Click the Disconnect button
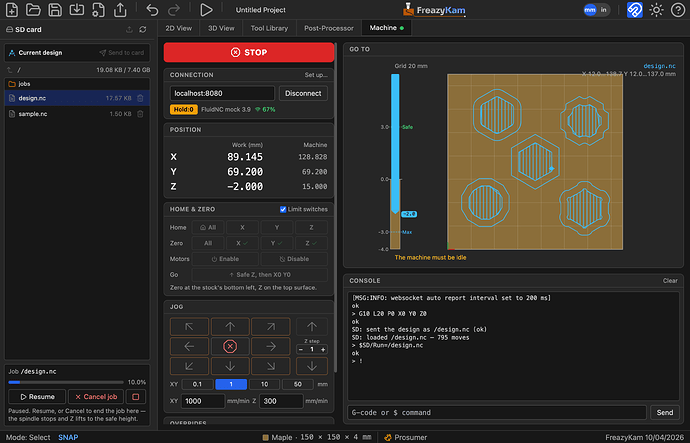 pyautogui.click(x=303, y=93)
